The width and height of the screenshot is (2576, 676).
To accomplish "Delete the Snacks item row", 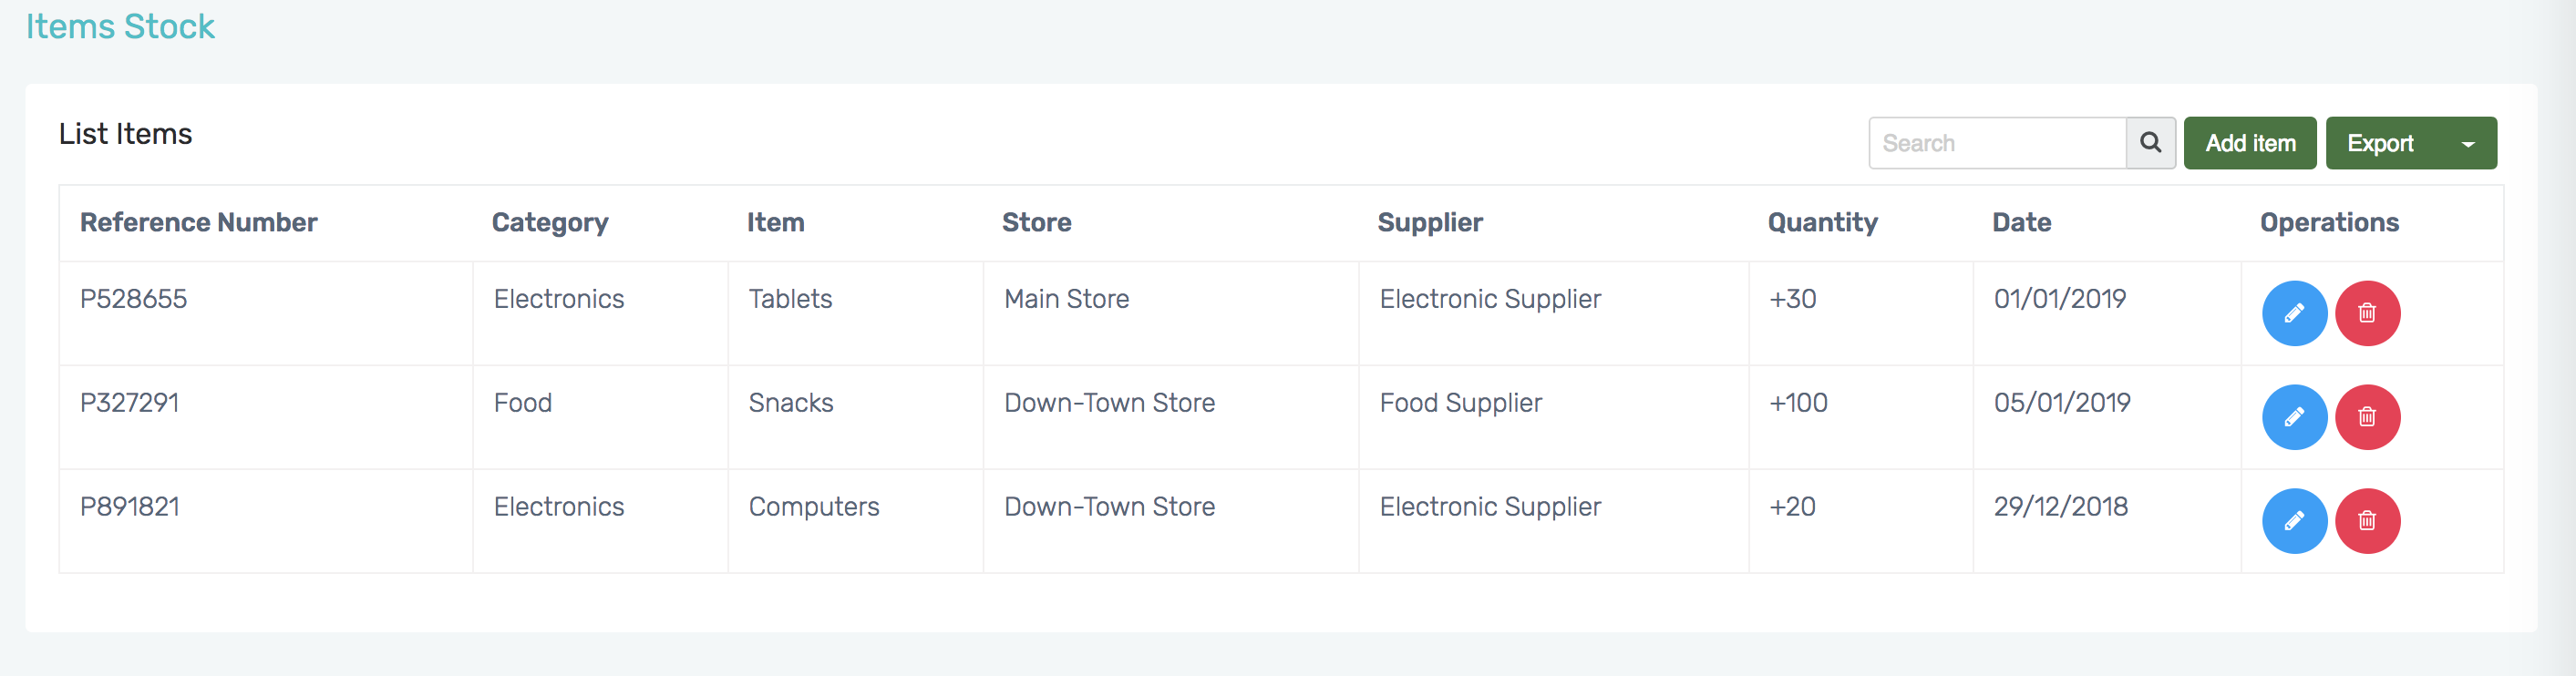I will coord(2367,417).
